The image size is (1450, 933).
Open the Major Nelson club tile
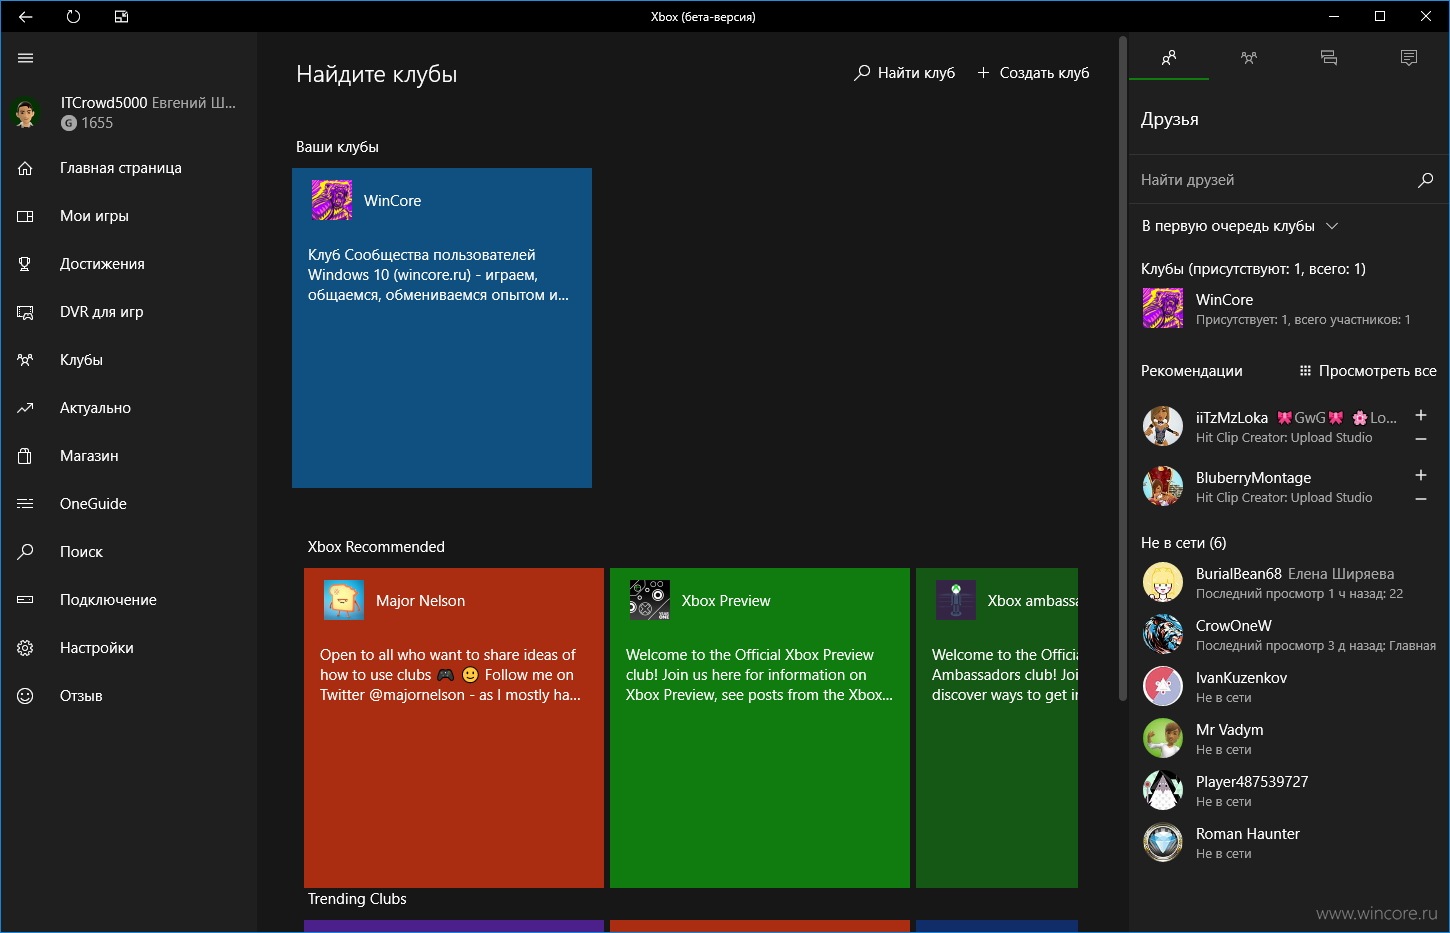tap(454, 728)
